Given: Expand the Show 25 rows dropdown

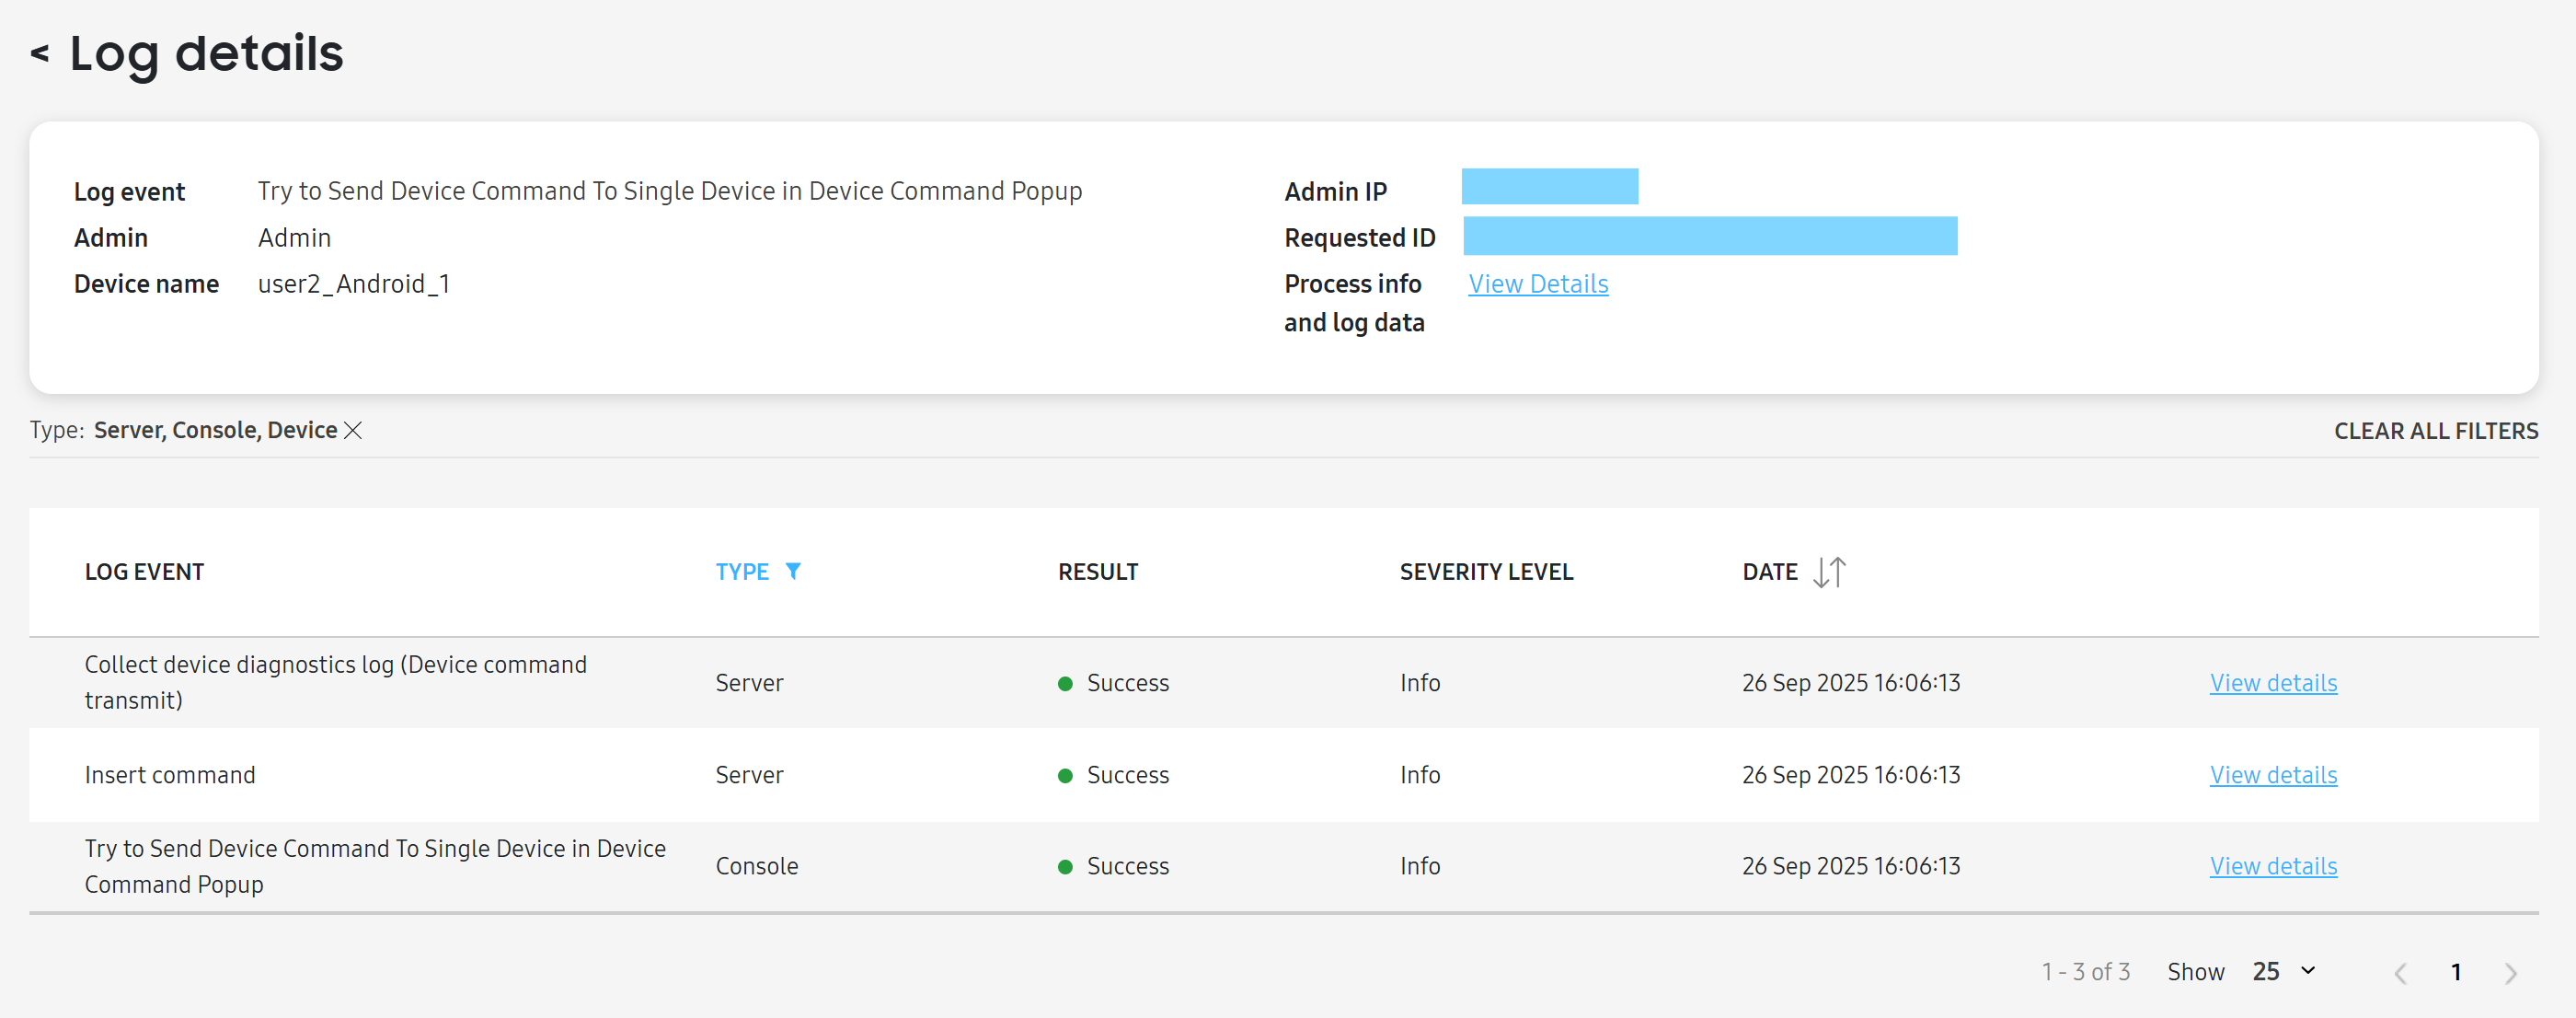Looking at the screenshot, I should (x=2285, y=971).
